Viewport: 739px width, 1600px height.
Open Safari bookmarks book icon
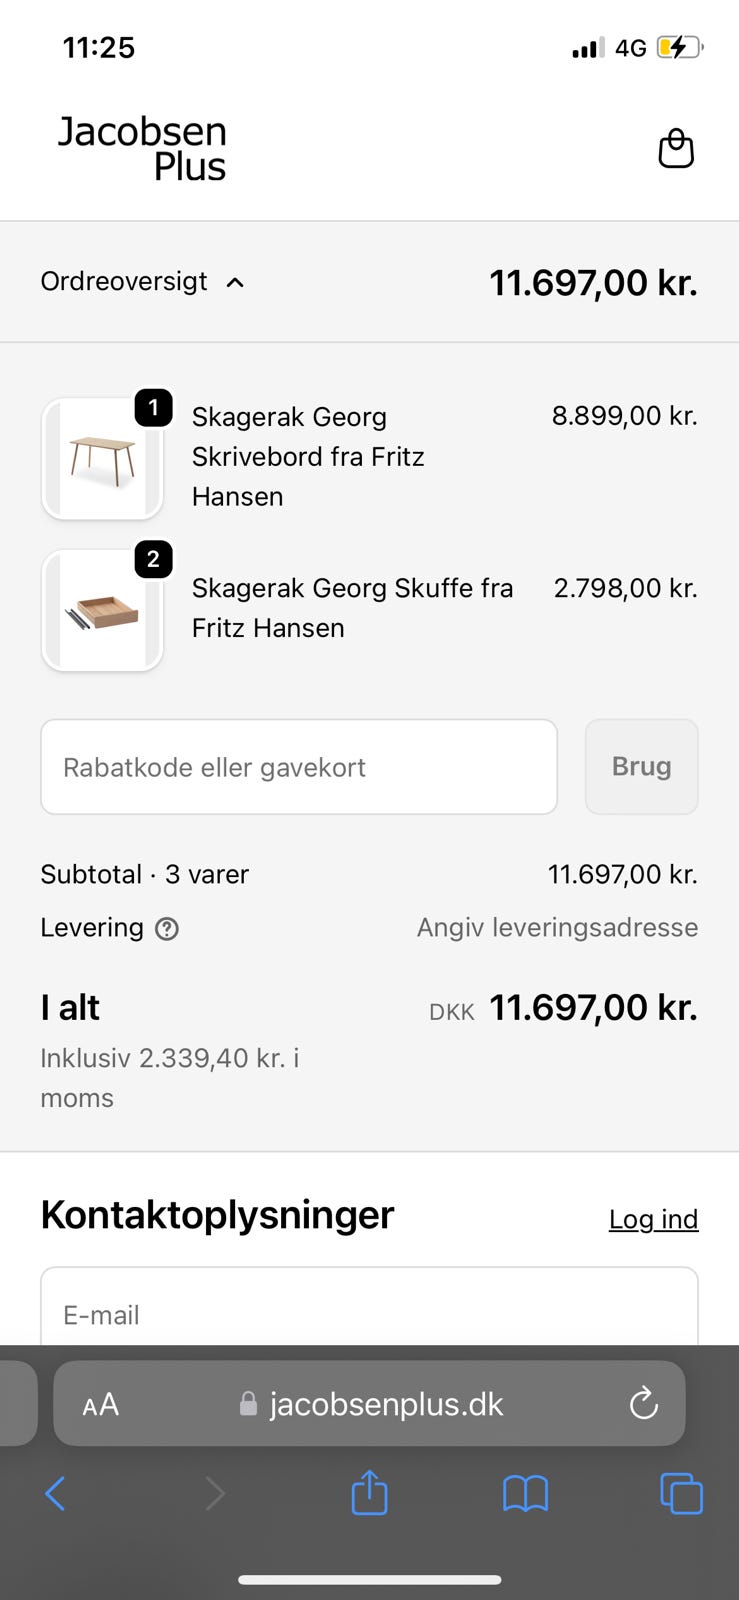[x=525, y=1494]
